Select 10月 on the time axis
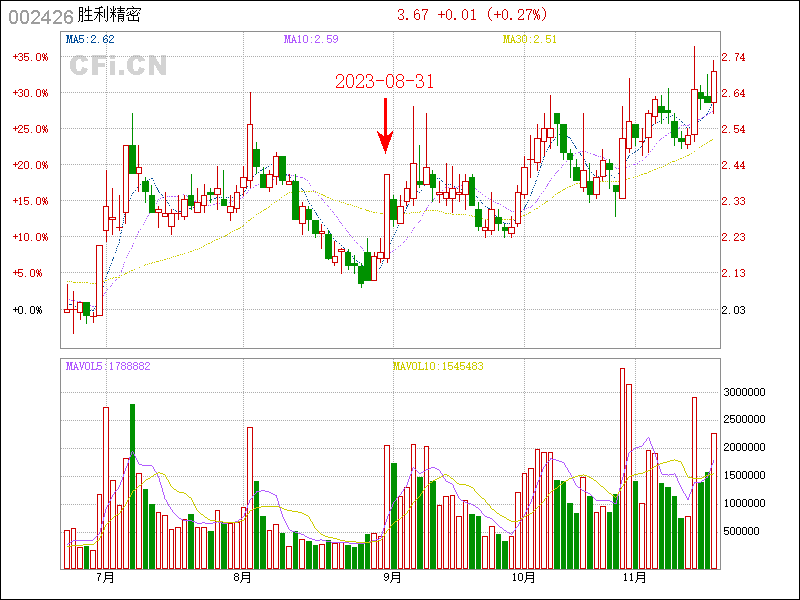Image resolution: width=800 pixels, height=600 pixels. [523, 577]
